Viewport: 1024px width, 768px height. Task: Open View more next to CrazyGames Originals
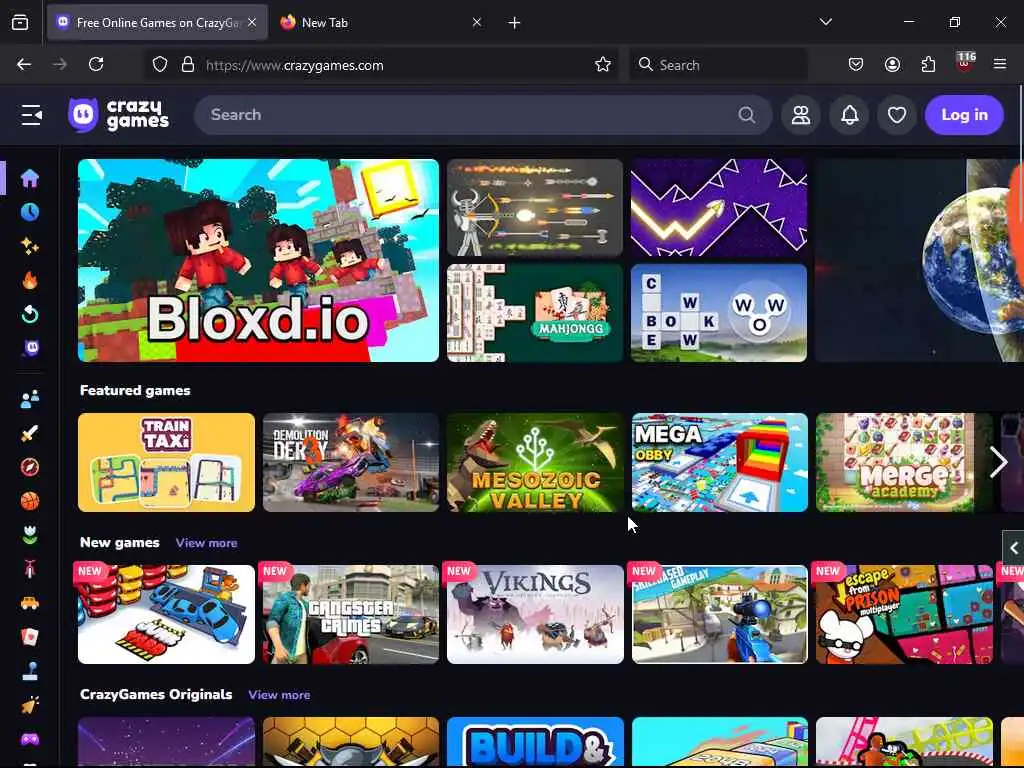(279, 695)
